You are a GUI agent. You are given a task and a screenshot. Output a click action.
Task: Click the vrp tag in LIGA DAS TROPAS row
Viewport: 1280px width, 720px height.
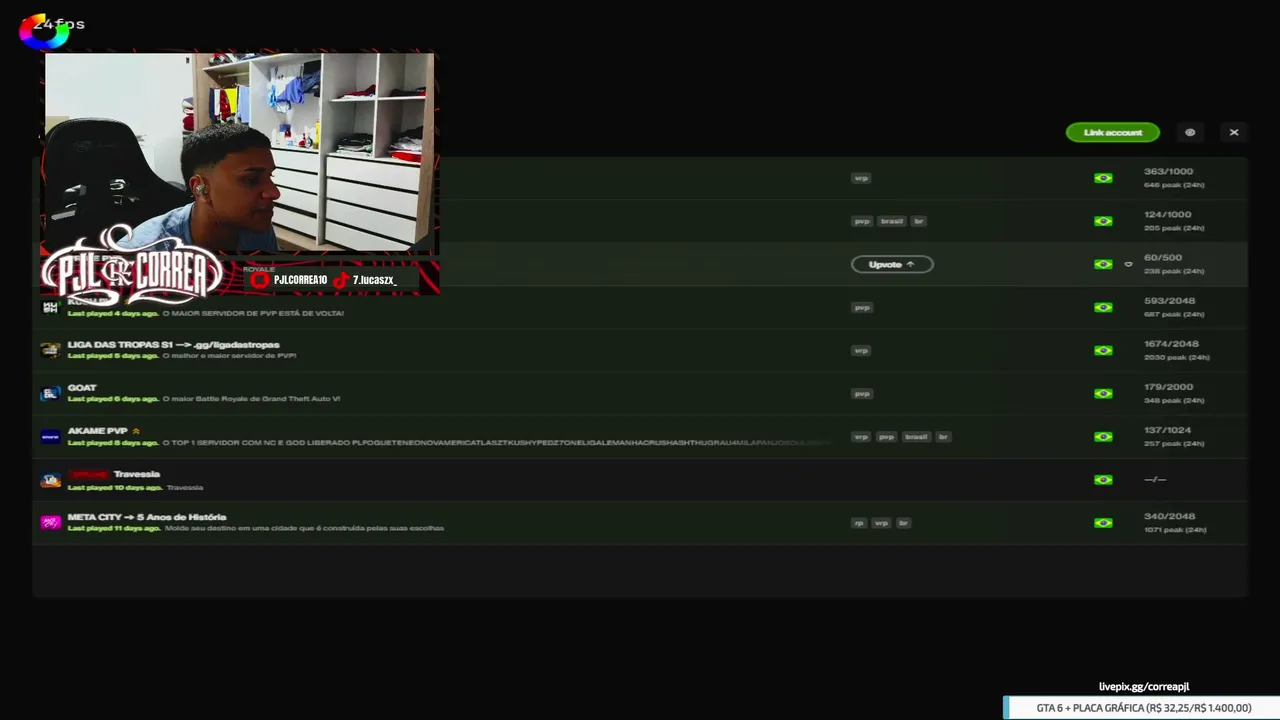[x=861, y=350]
